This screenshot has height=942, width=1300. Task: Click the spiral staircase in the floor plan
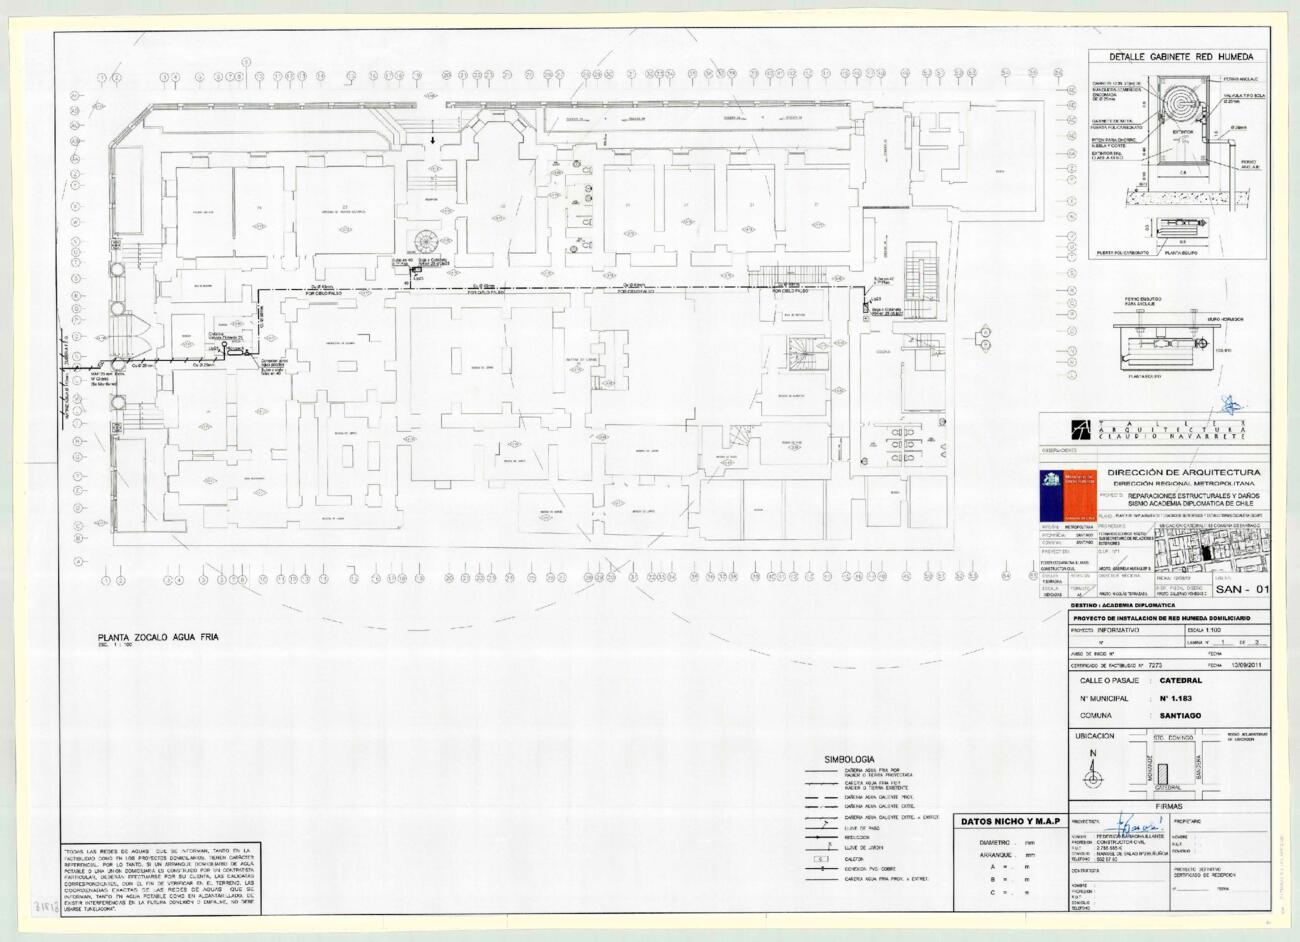[426, 242]
